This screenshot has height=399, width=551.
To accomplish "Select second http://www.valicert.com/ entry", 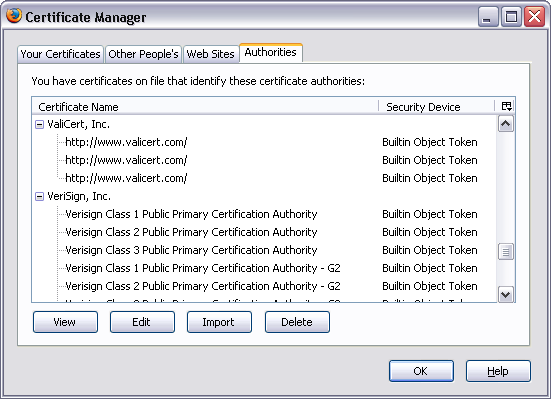I will 264,160.
